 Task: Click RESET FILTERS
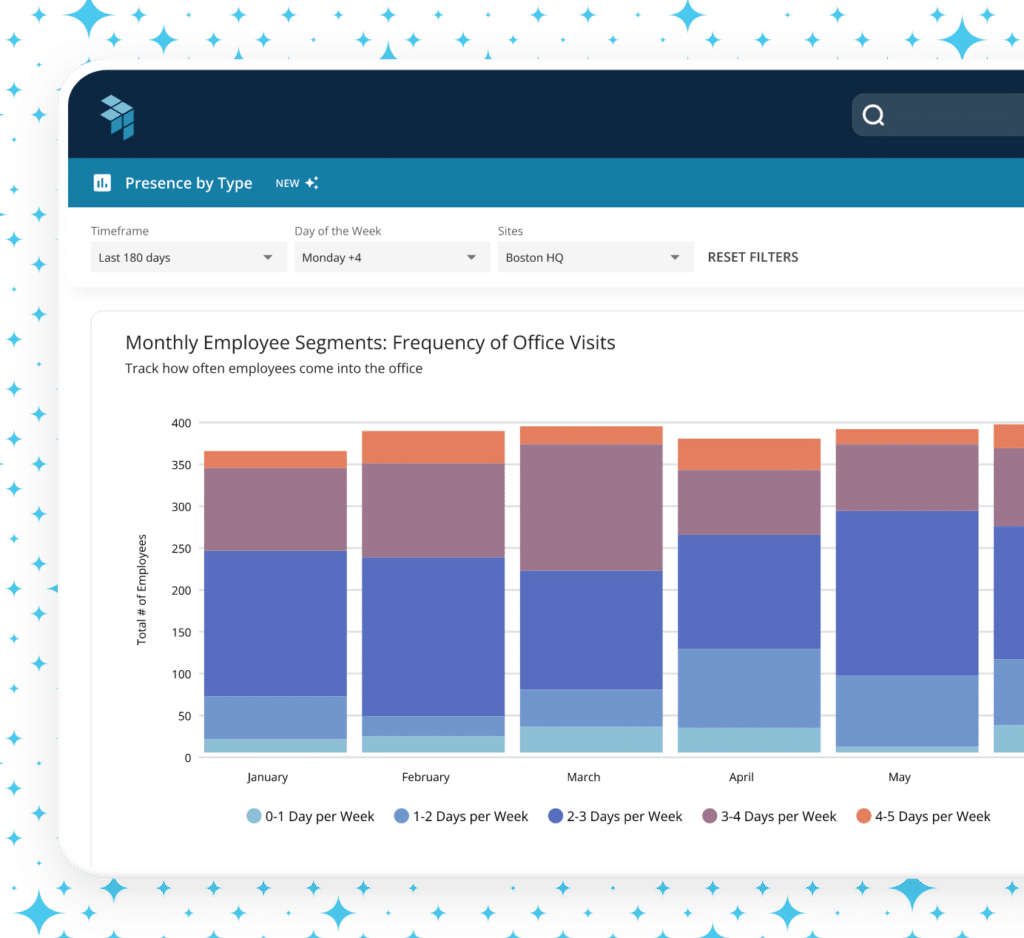(752, 257)
